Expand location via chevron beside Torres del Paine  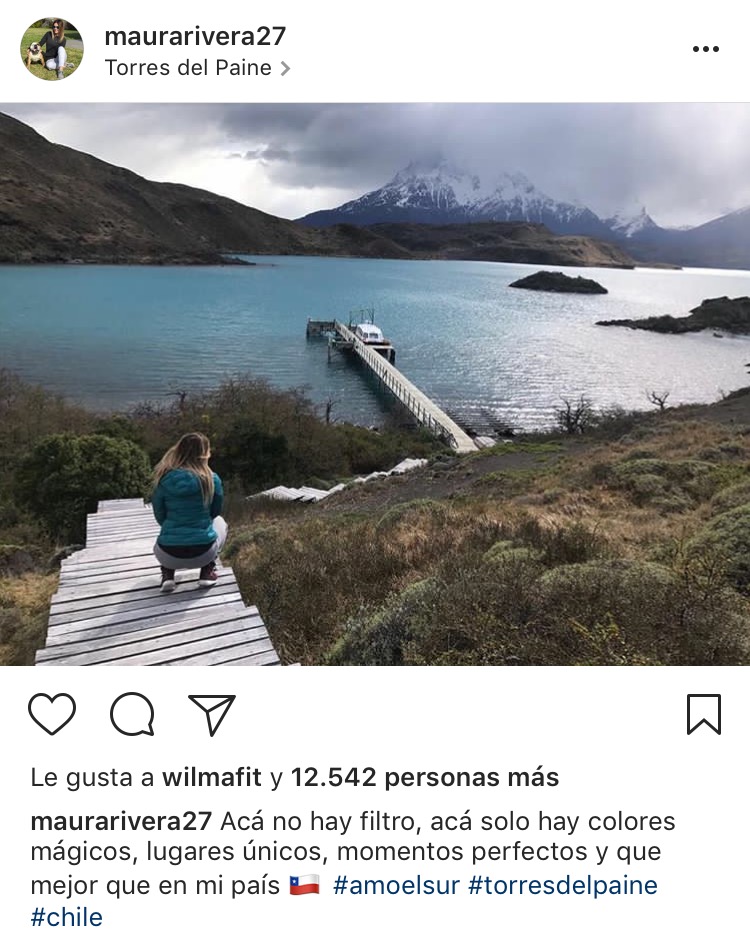[x=285, y=69]
